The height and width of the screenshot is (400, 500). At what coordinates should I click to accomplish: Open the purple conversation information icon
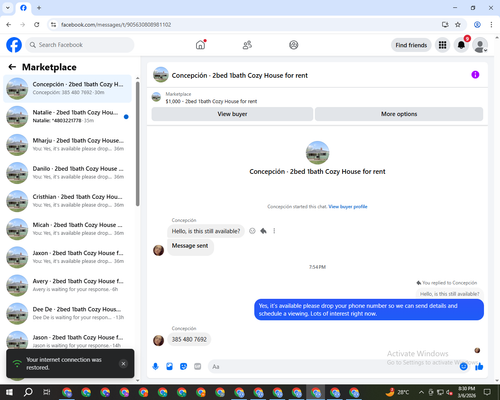pos(475,75)
